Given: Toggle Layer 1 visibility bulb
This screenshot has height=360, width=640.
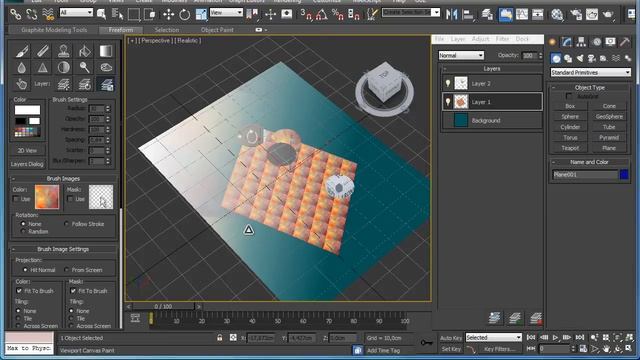Looking at the screenshot, I should point(448,102).
